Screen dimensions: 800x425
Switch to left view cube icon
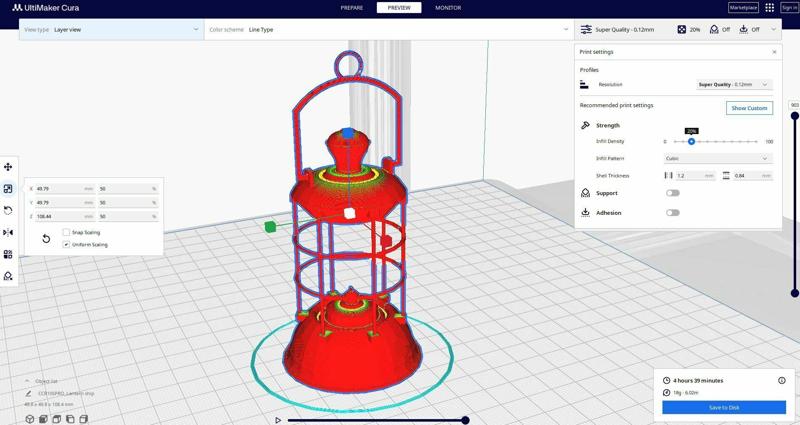[70, 419]
